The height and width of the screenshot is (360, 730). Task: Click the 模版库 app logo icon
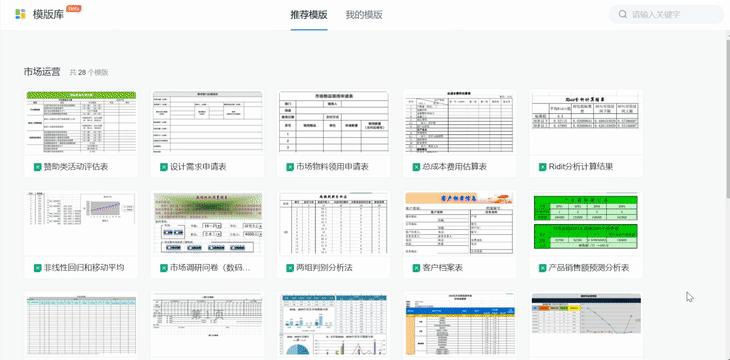click(x=20, y=14)
